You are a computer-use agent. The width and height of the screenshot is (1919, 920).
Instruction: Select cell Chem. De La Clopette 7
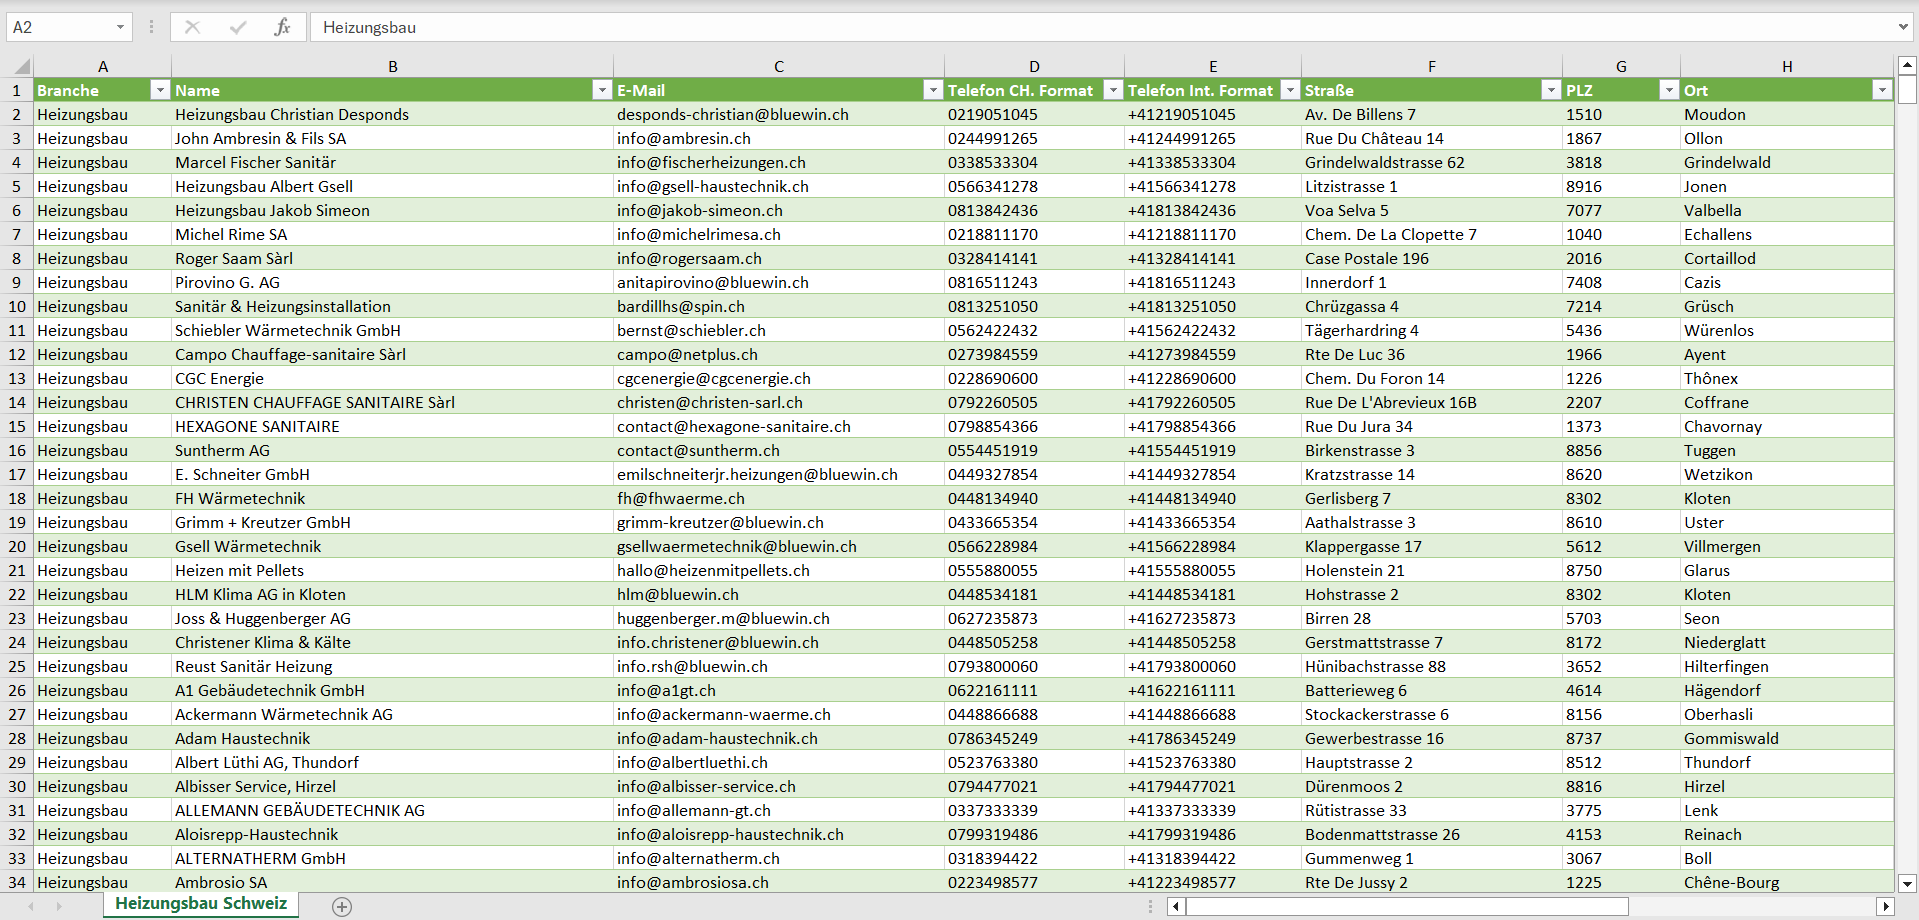pos(1432,234)
